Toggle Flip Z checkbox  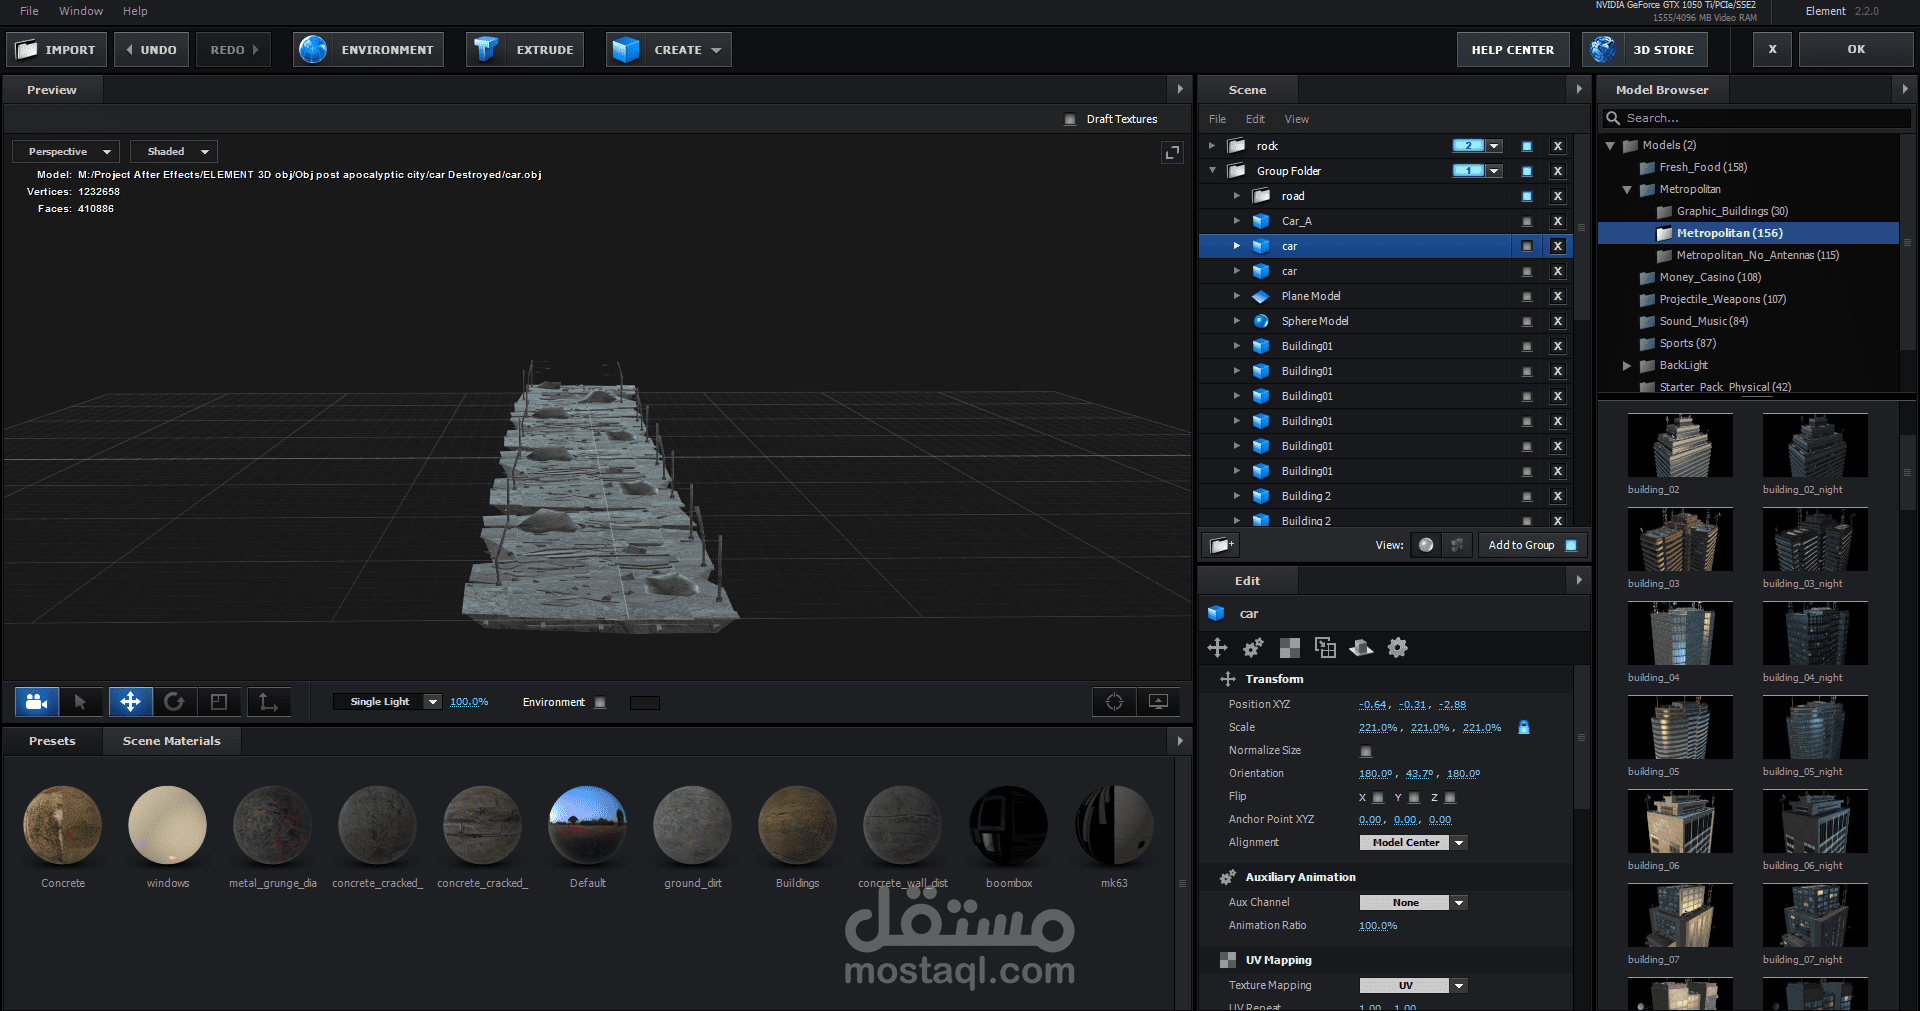(x=1450, y=798)
